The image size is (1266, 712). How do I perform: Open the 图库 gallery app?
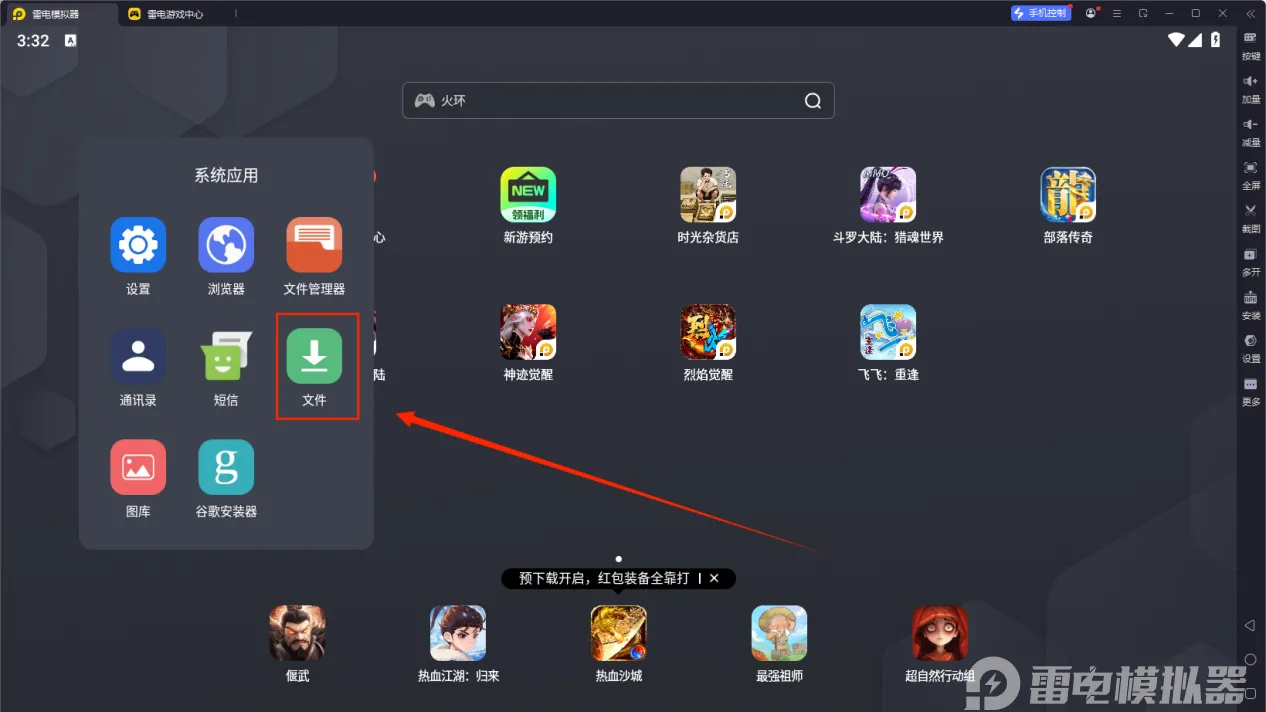[x=138, y=467]
